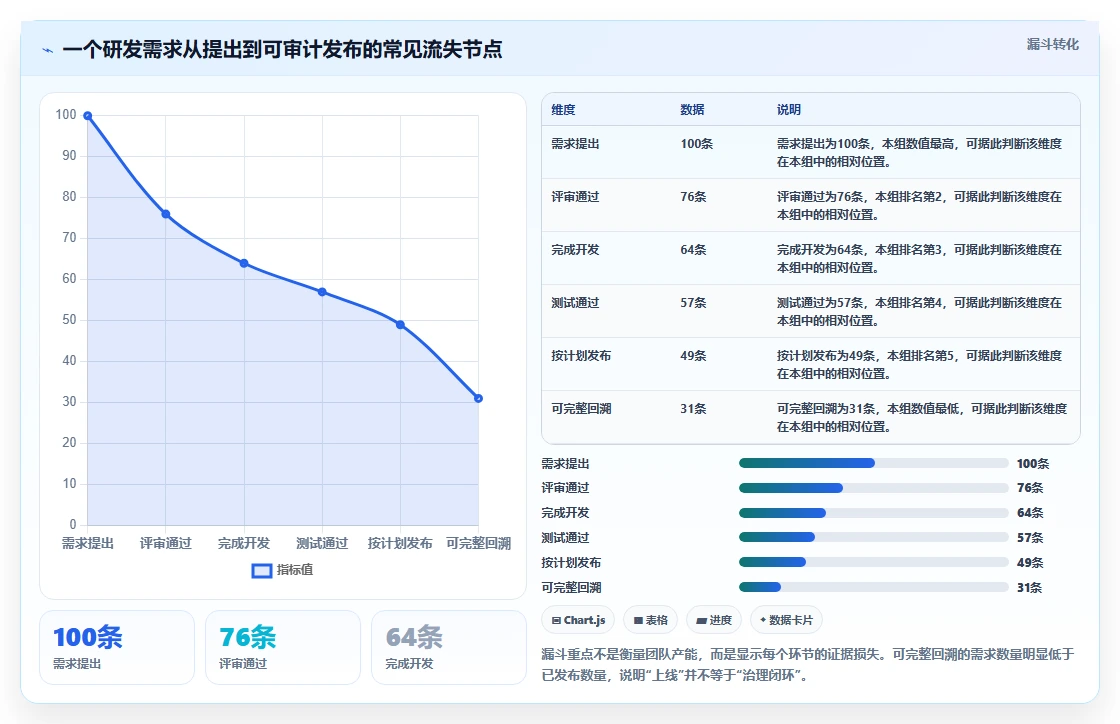Viewport: 1120px width, 724px height.
Task: Open the 64条 完成开发 data card
Action: (449, 648)
